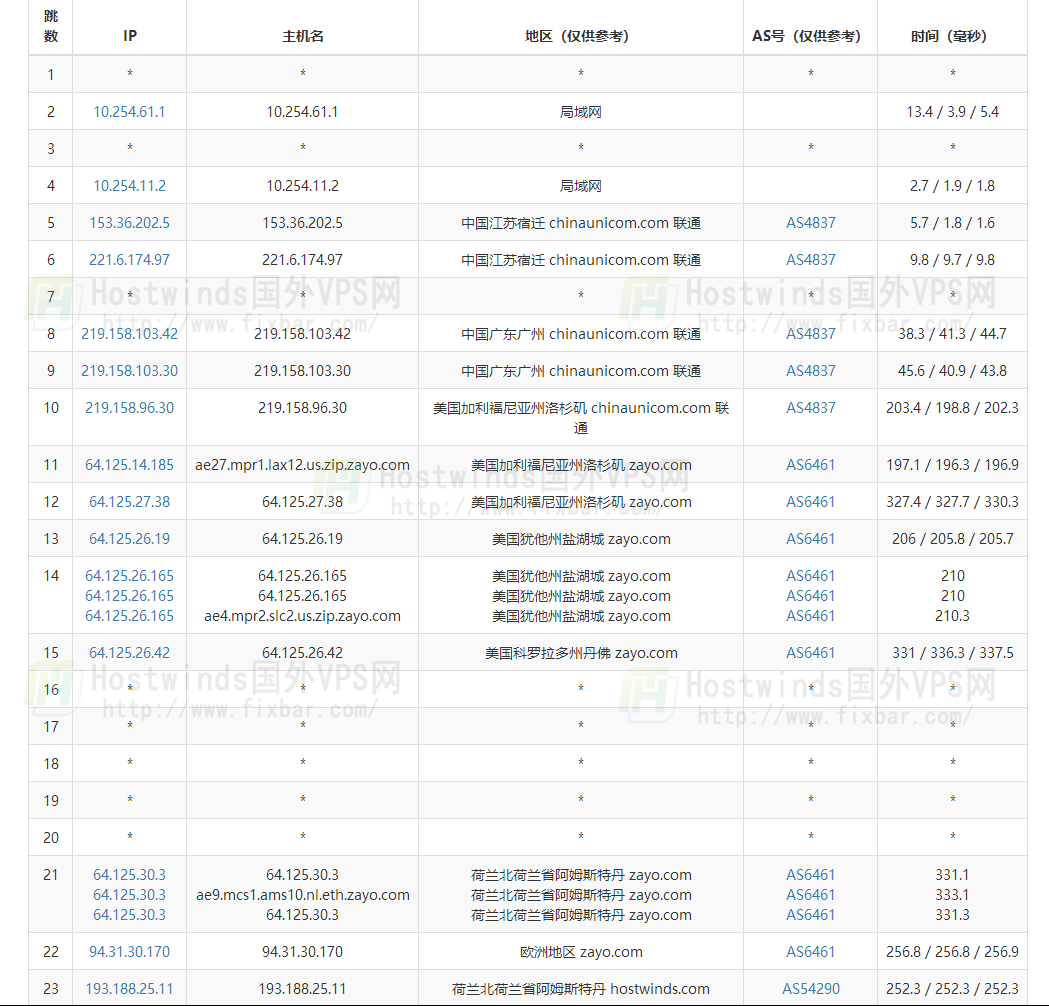Click time value 327.4 / 327.7 / 330.3
Viewport: 1049px width, 1006px height.
(952, 502)
